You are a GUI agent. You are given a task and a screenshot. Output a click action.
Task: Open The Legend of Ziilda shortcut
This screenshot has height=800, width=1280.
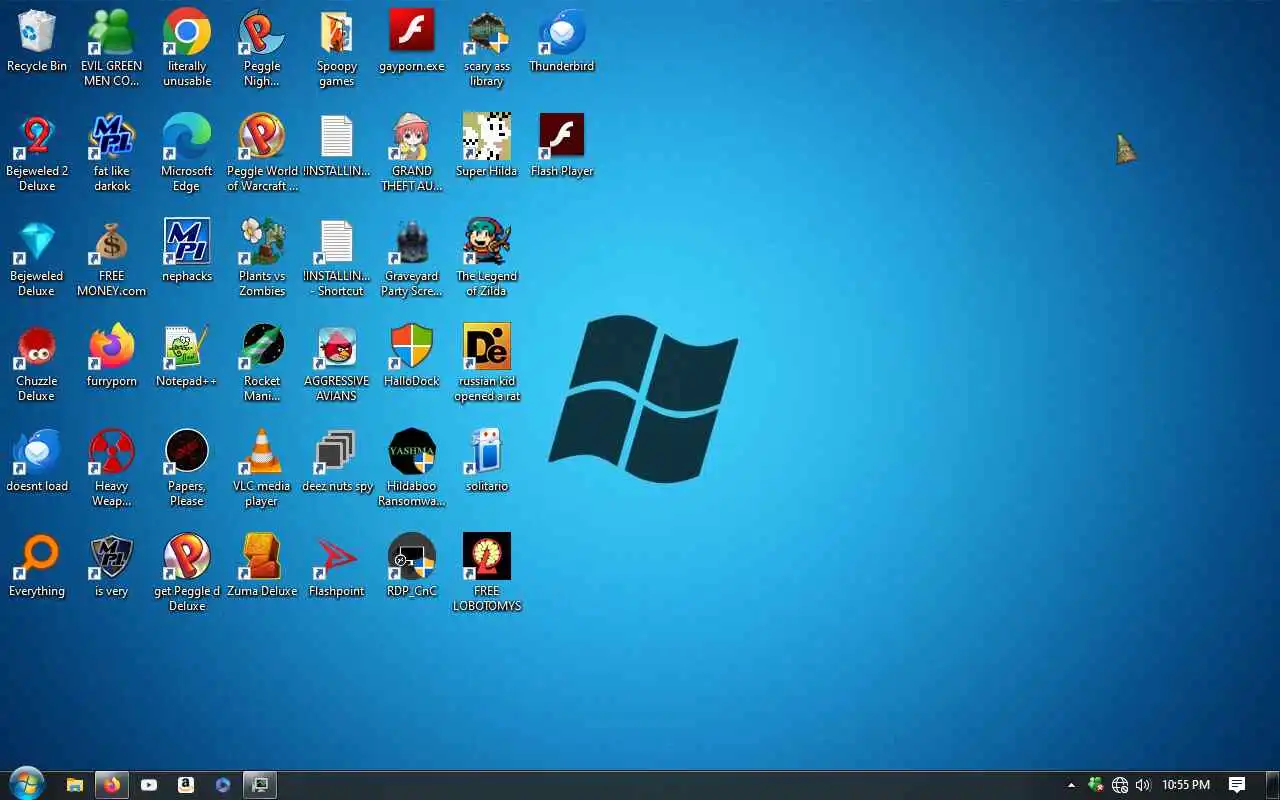(487, 258)
